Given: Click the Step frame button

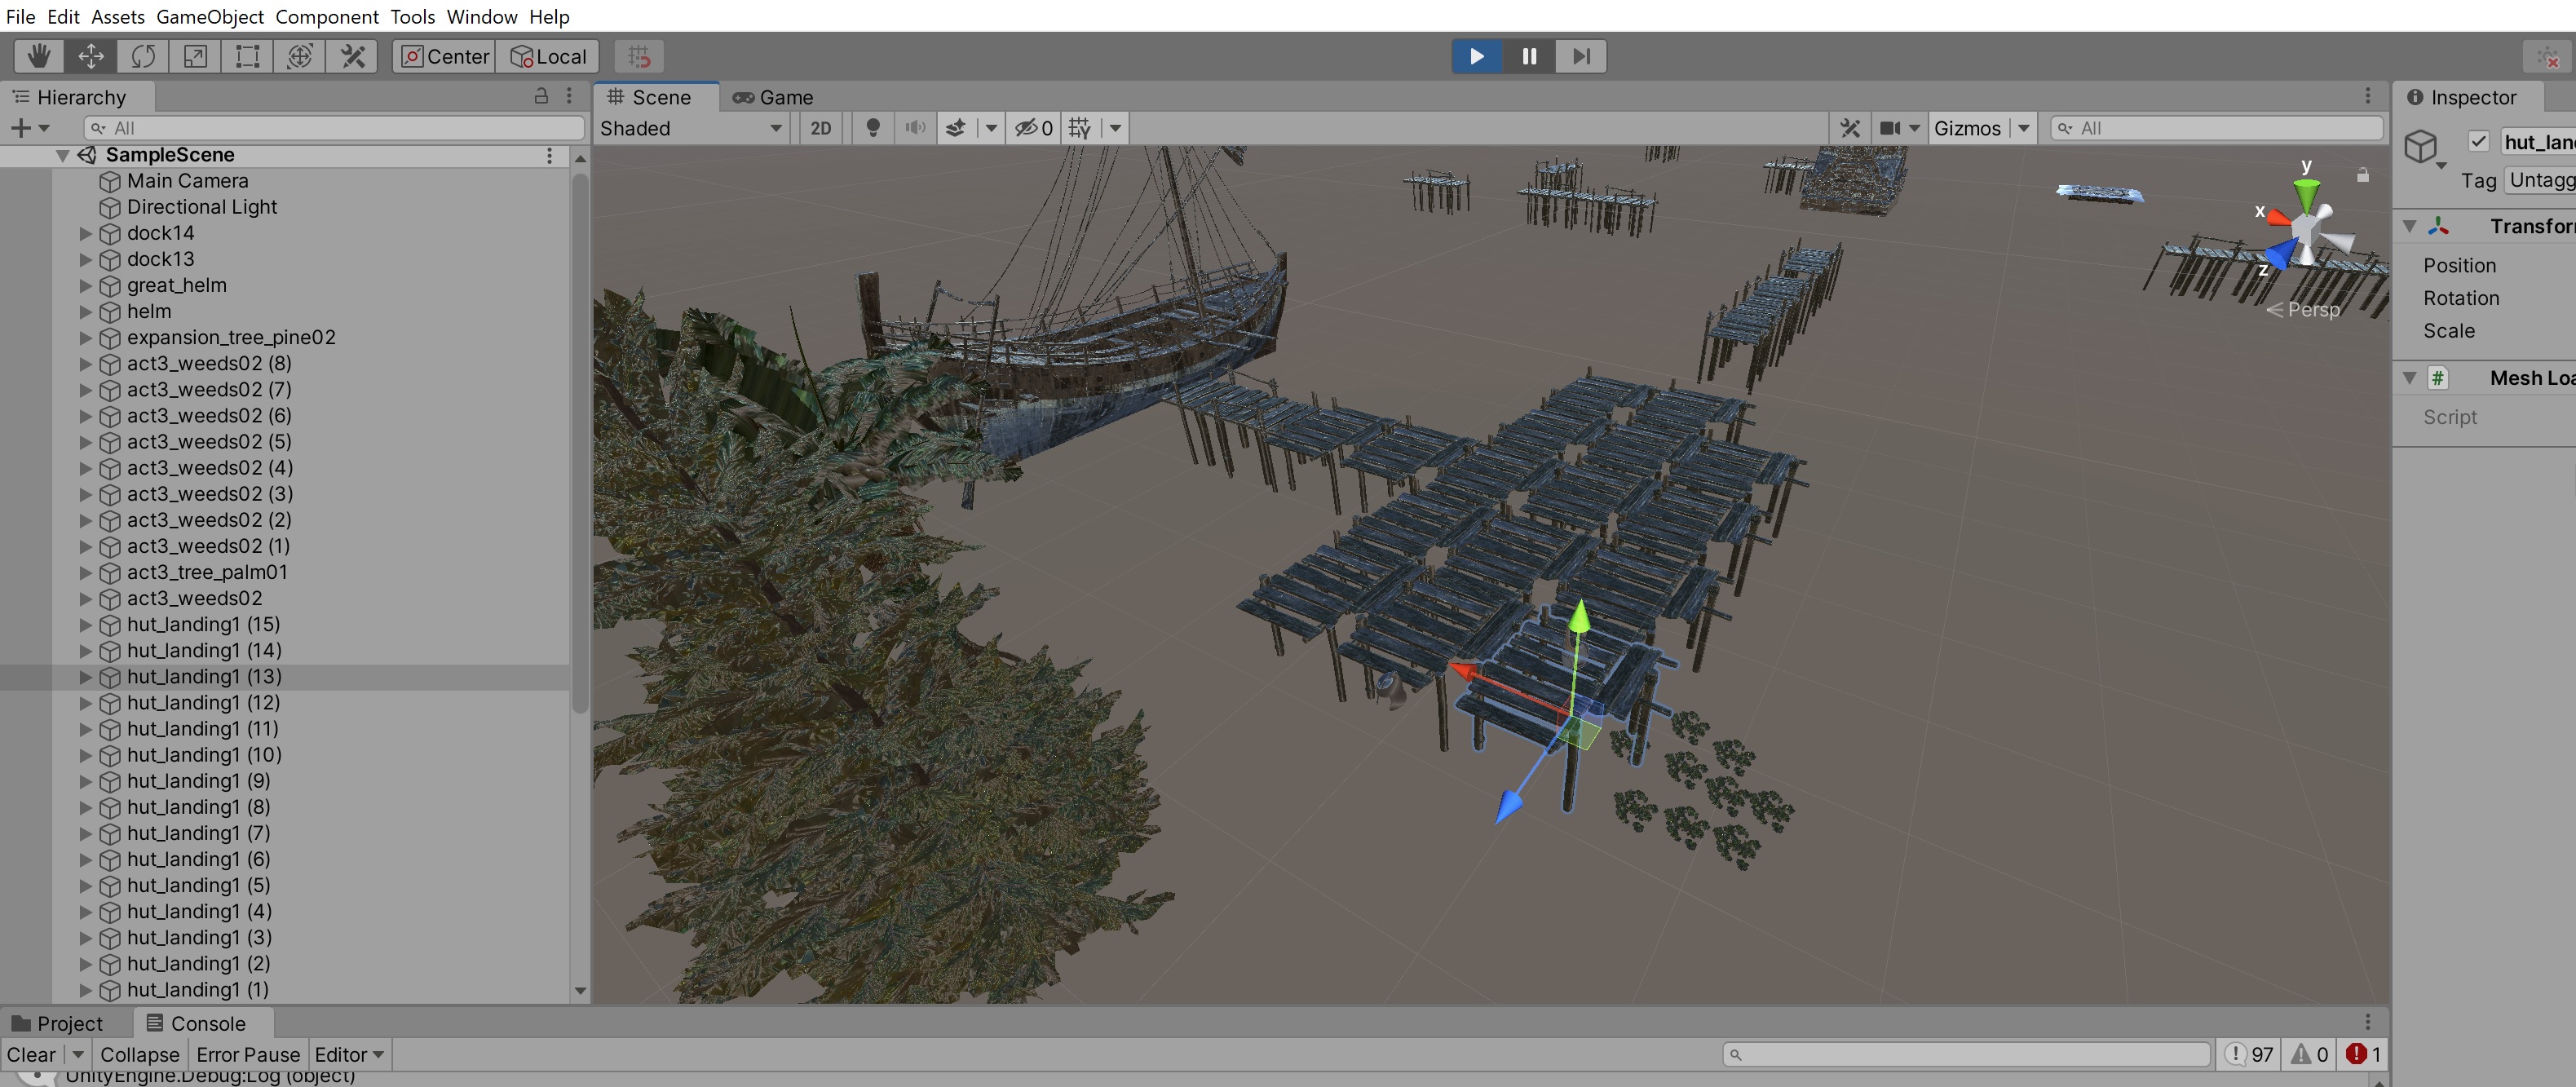Looking at the screenshot, I should [x=1580, y=56].
